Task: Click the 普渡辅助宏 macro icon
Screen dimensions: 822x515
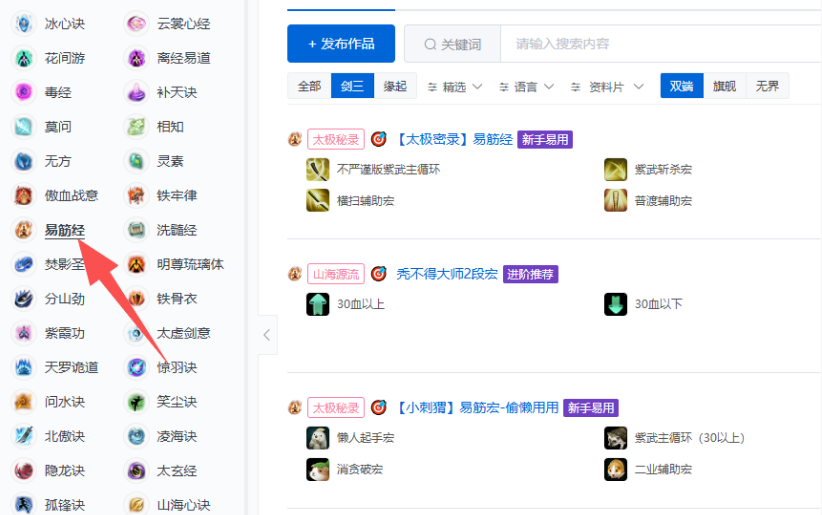Action: tap(615, 200)
